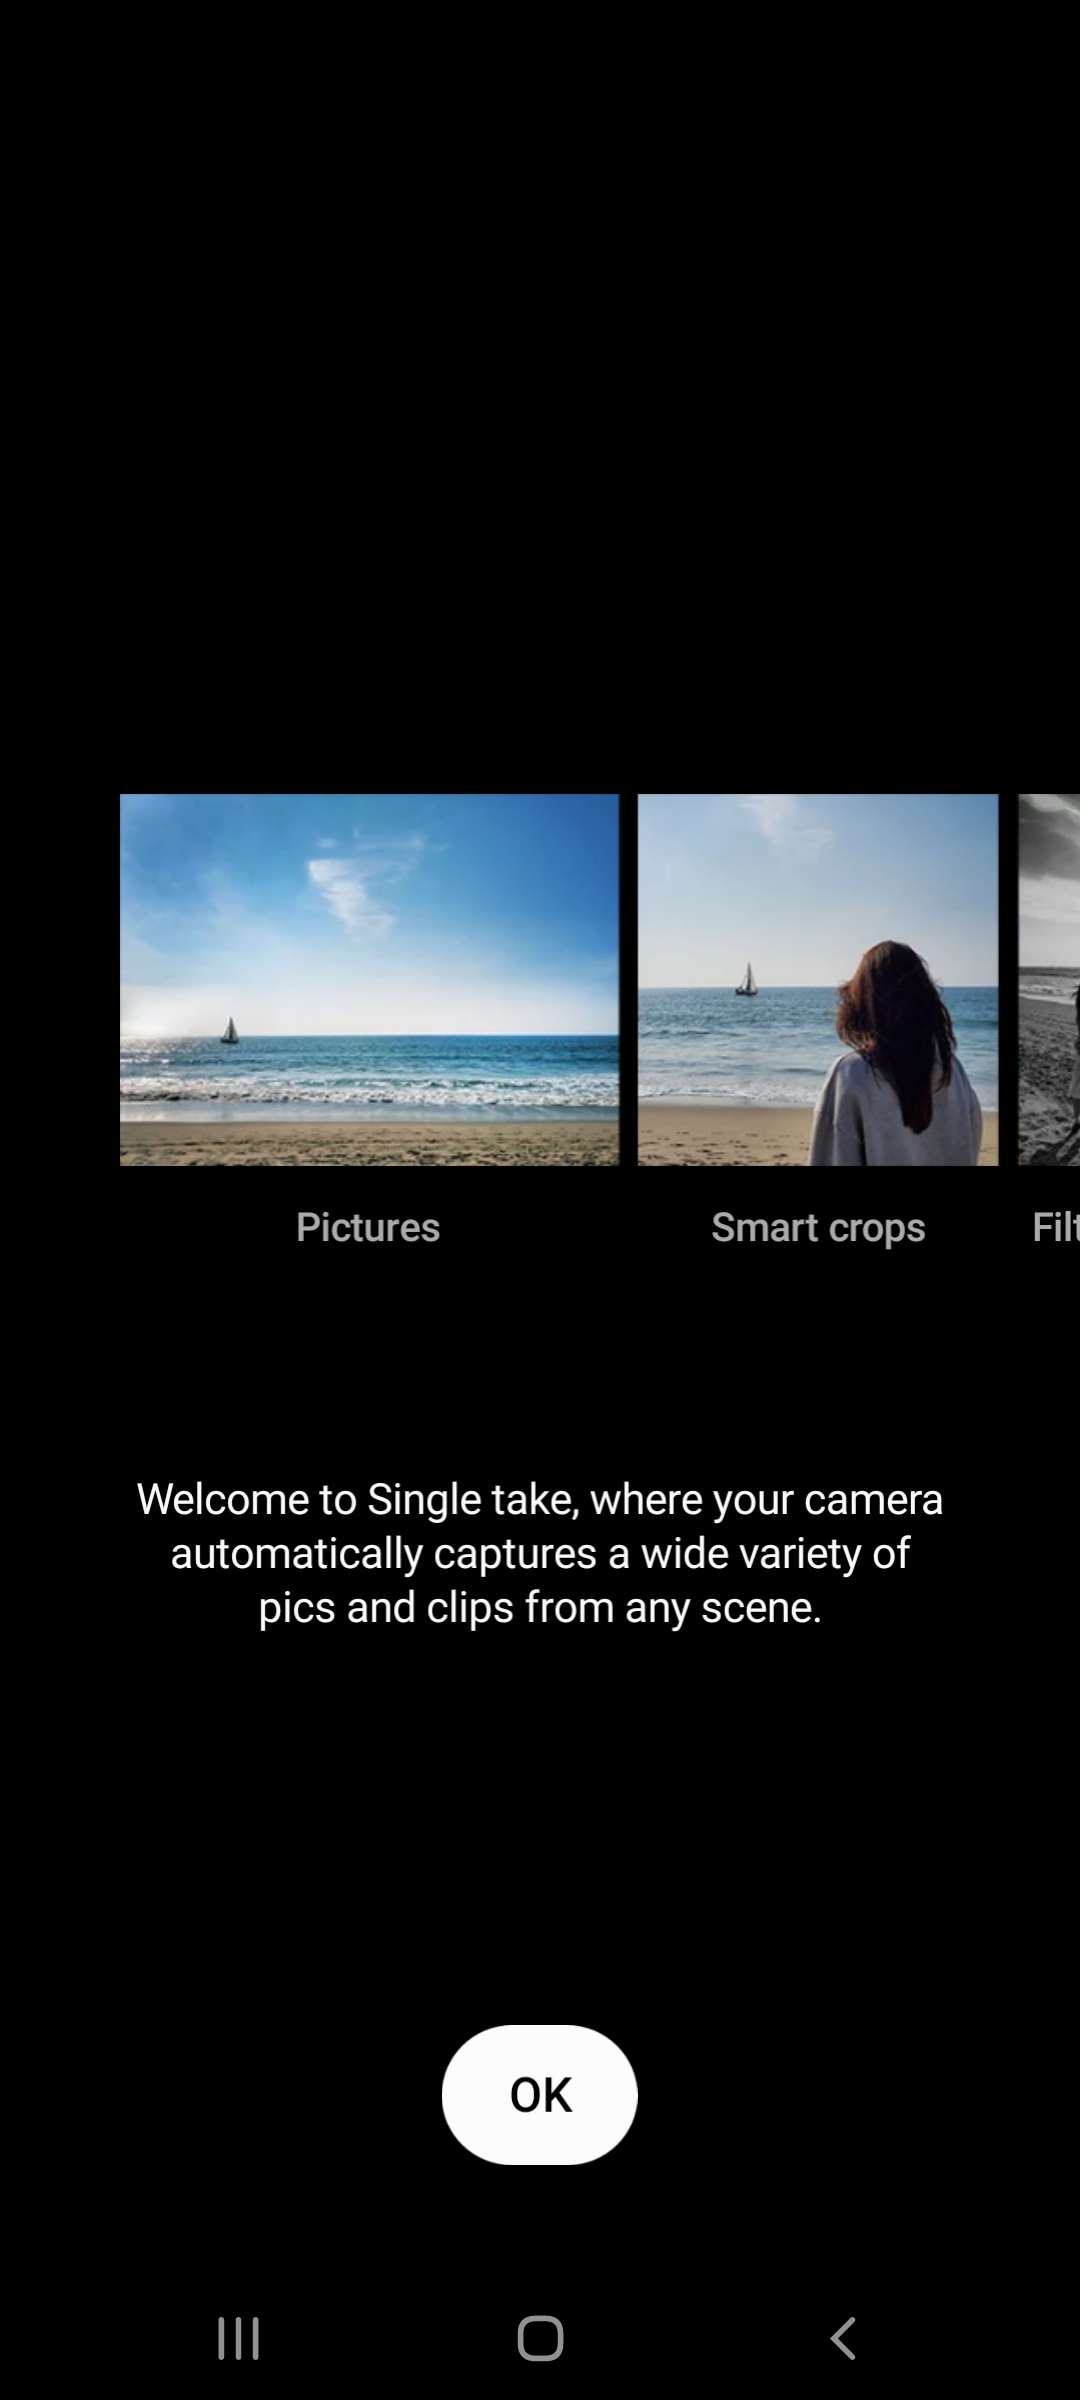Tap the 'pics and clips from any scene' line
This screenshot has height=2400, width=1080.
[540, 1607]
